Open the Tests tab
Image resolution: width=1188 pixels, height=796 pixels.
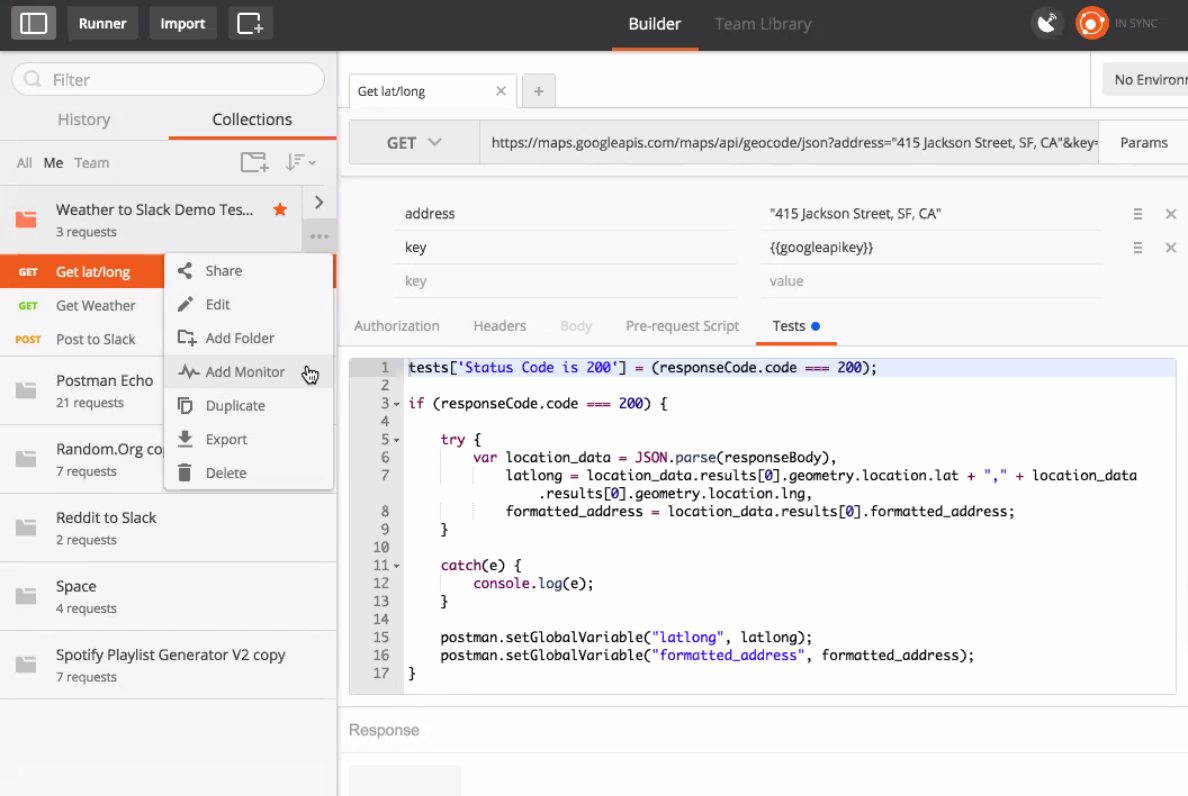tap(796, 326)
